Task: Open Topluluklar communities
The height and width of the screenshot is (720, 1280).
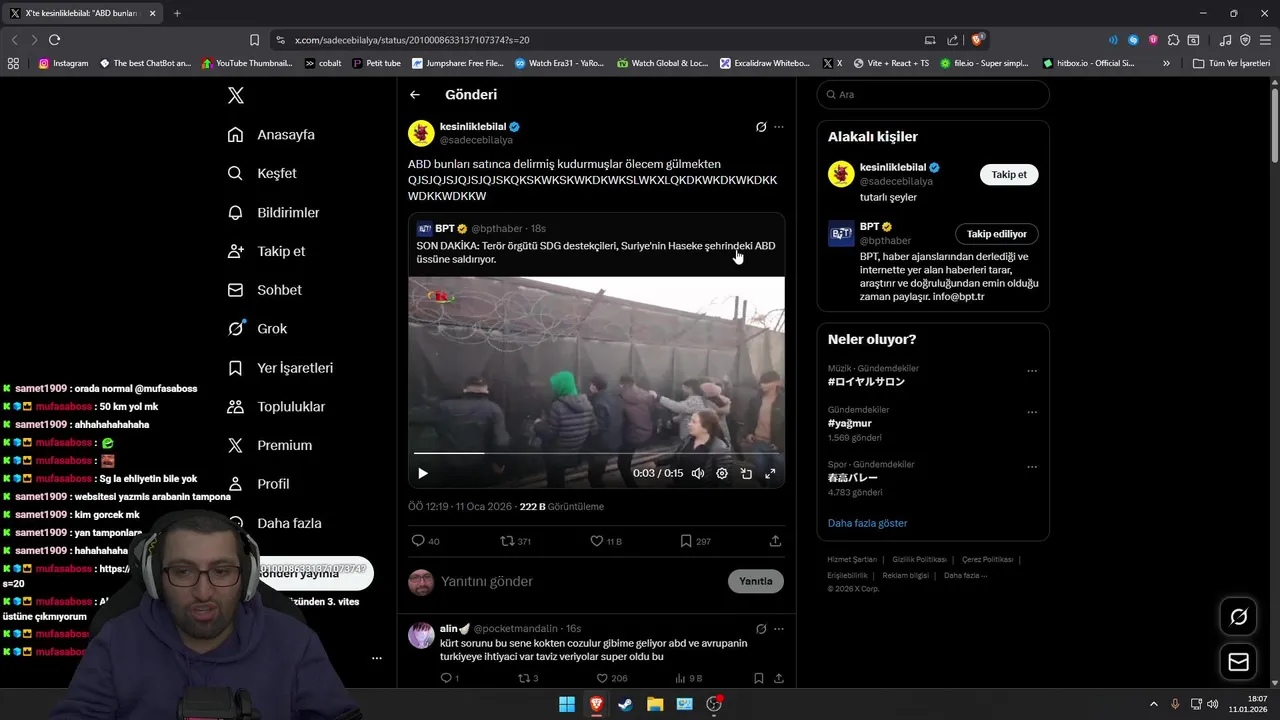Action: pyautogui.click(x=276, y=407)
